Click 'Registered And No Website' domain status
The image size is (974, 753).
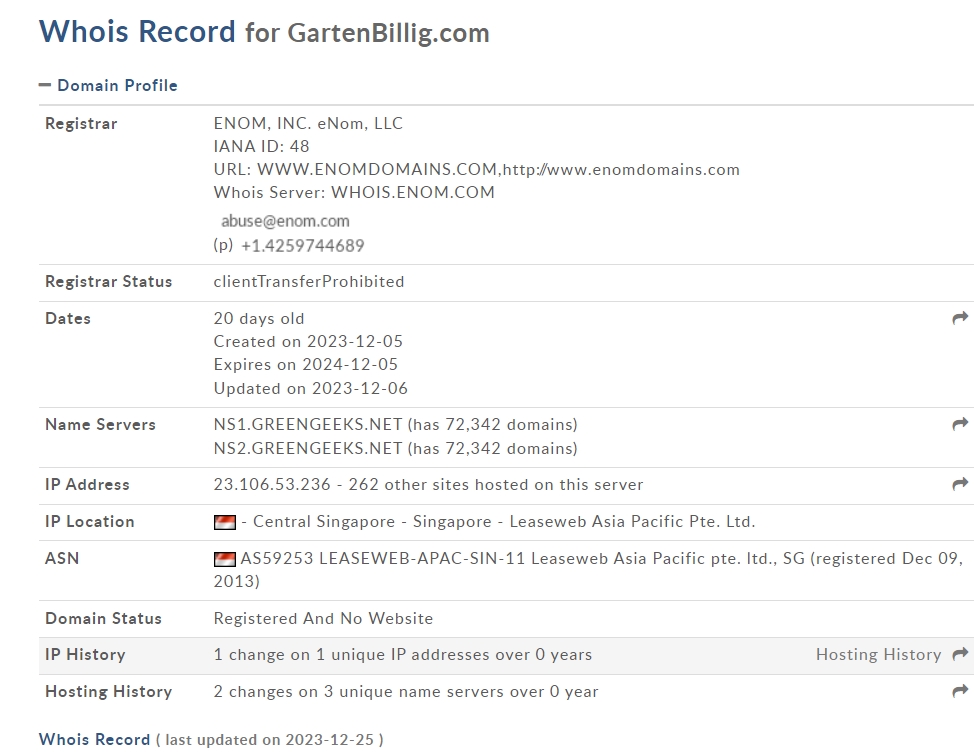[323, 619]
